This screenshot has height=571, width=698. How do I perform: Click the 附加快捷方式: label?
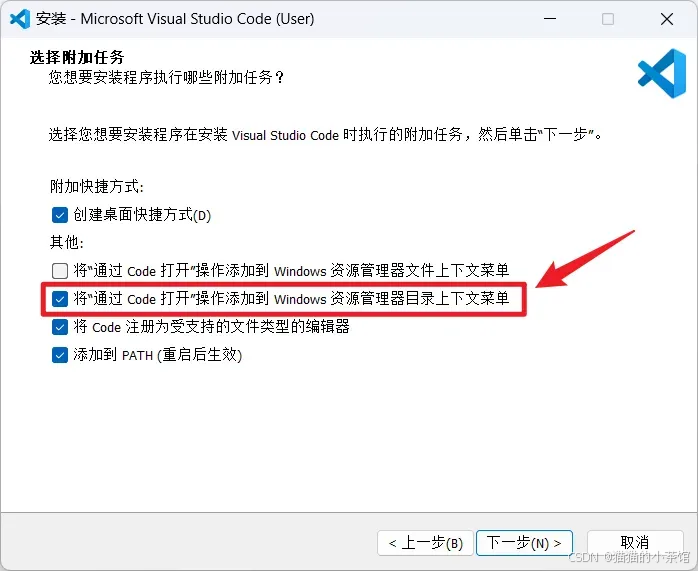coord(97,186)
